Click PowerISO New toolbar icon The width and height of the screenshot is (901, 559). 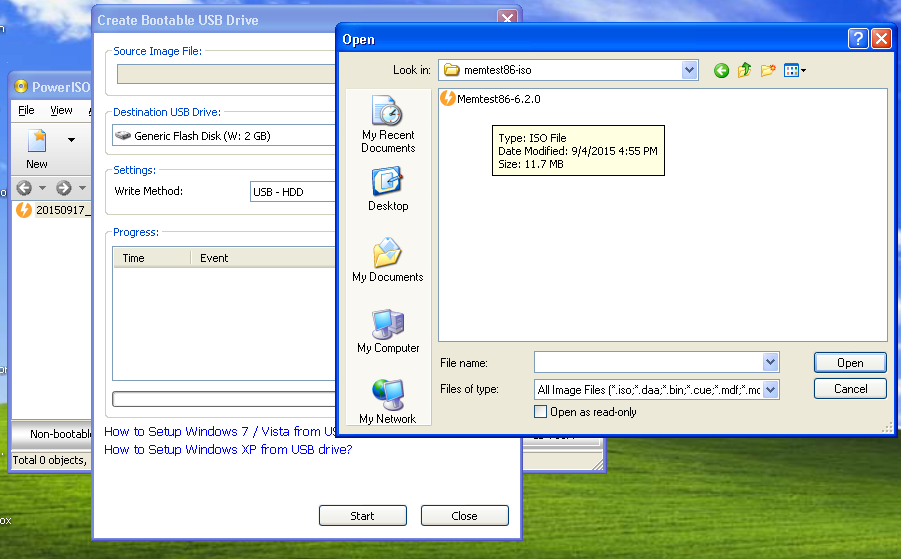tap(37, 149)
